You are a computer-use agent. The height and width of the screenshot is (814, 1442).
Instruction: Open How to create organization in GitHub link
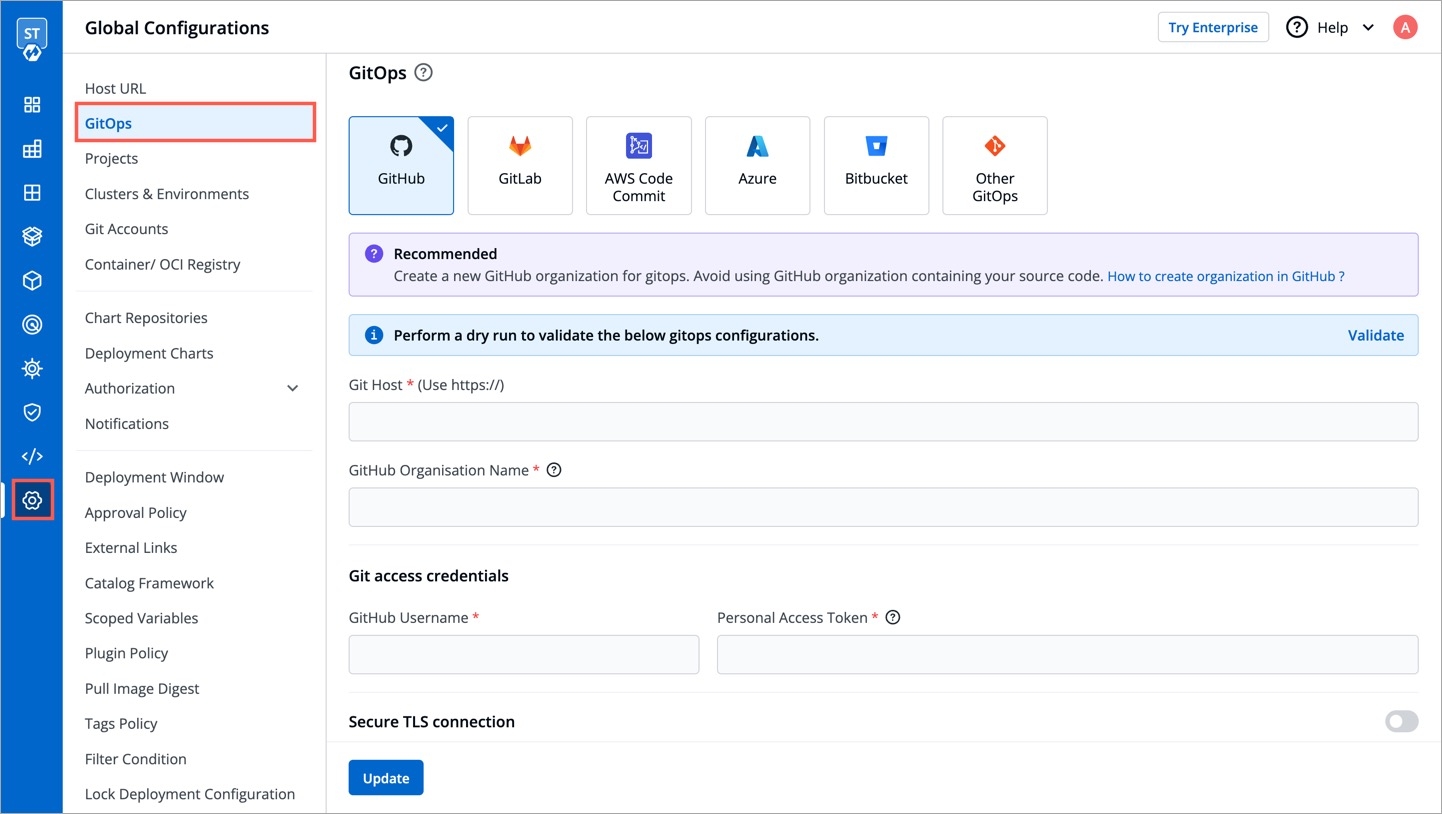(1225, 276)
